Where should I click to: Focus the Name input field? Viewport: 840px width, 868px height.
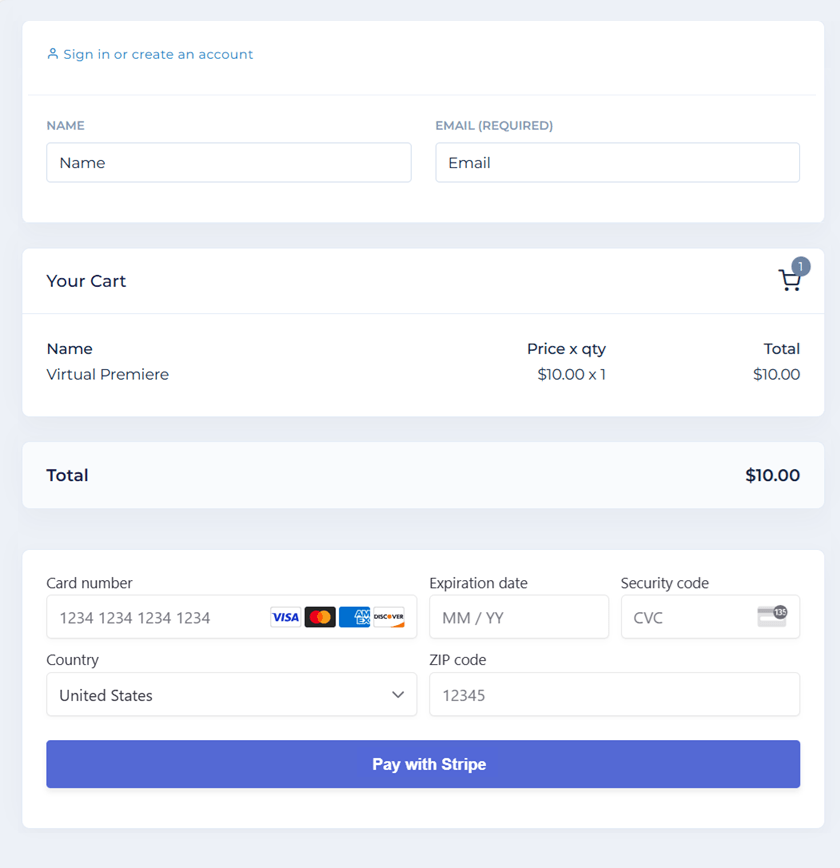229,162
